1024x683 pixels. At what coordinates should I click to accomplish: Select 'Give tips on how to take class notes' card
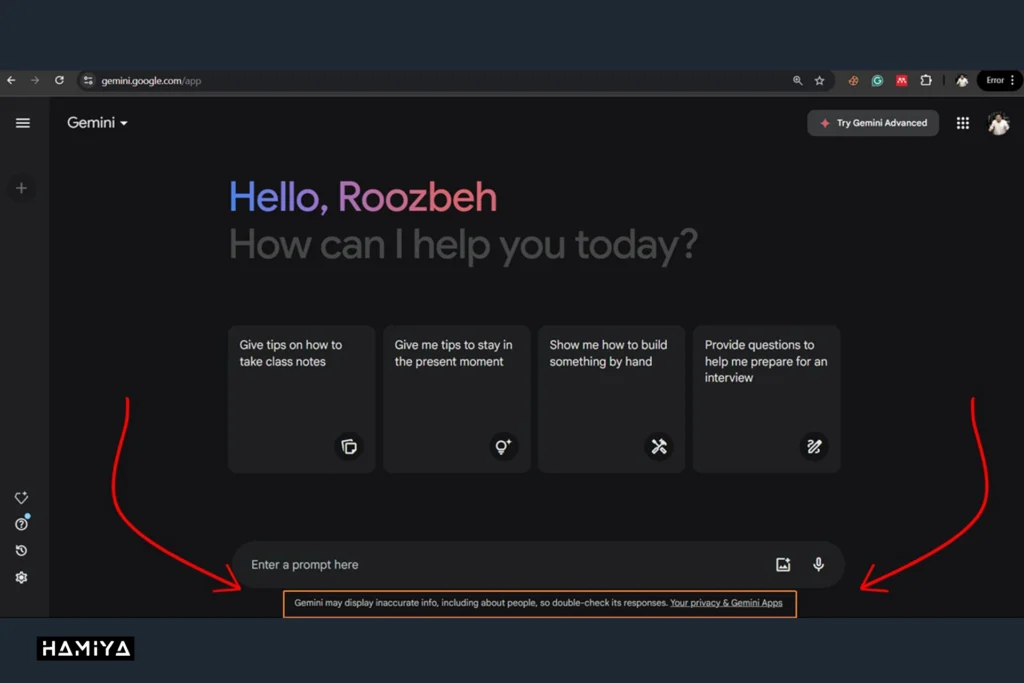pos(302,399)
